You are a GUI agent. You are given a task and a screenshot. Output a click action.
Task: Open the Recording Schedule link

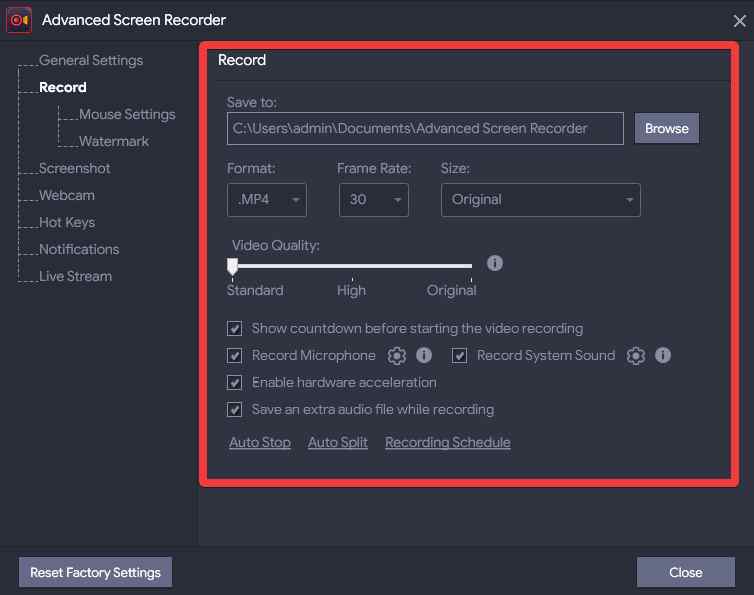[448, 443]
